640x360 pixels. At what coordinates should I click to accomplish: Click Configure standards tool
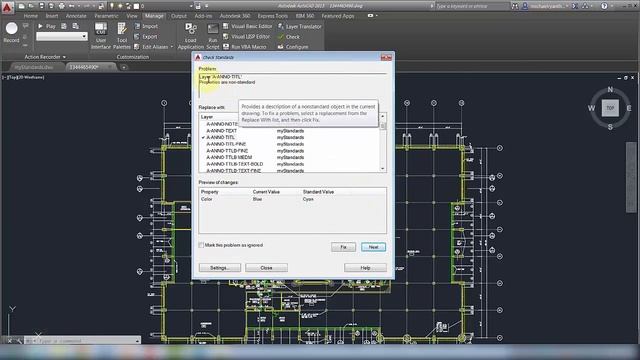tap(293, 47)
